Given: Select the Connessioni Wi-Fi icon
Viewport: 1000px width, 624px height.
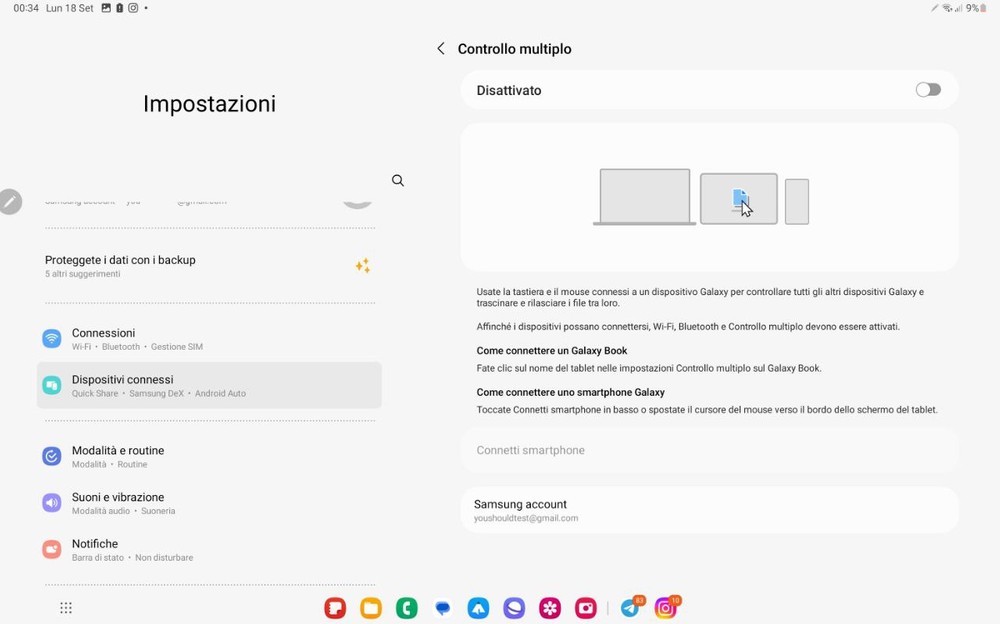Looking at the screenshot, I should click(52, 339).
